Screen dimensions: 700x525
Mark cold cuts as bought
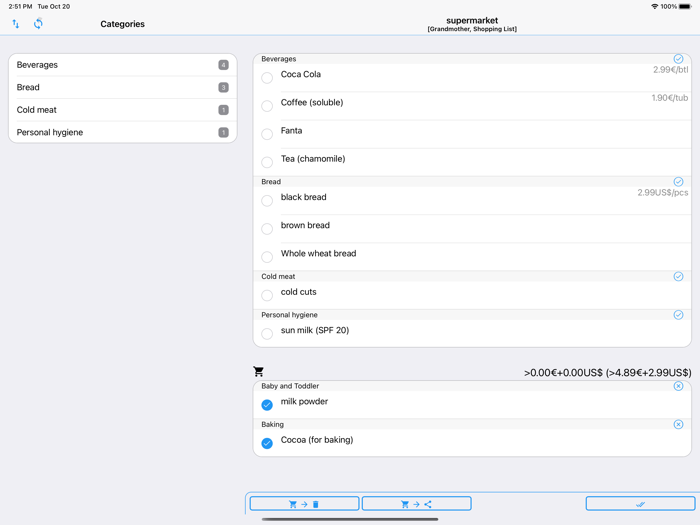(267, 295)
